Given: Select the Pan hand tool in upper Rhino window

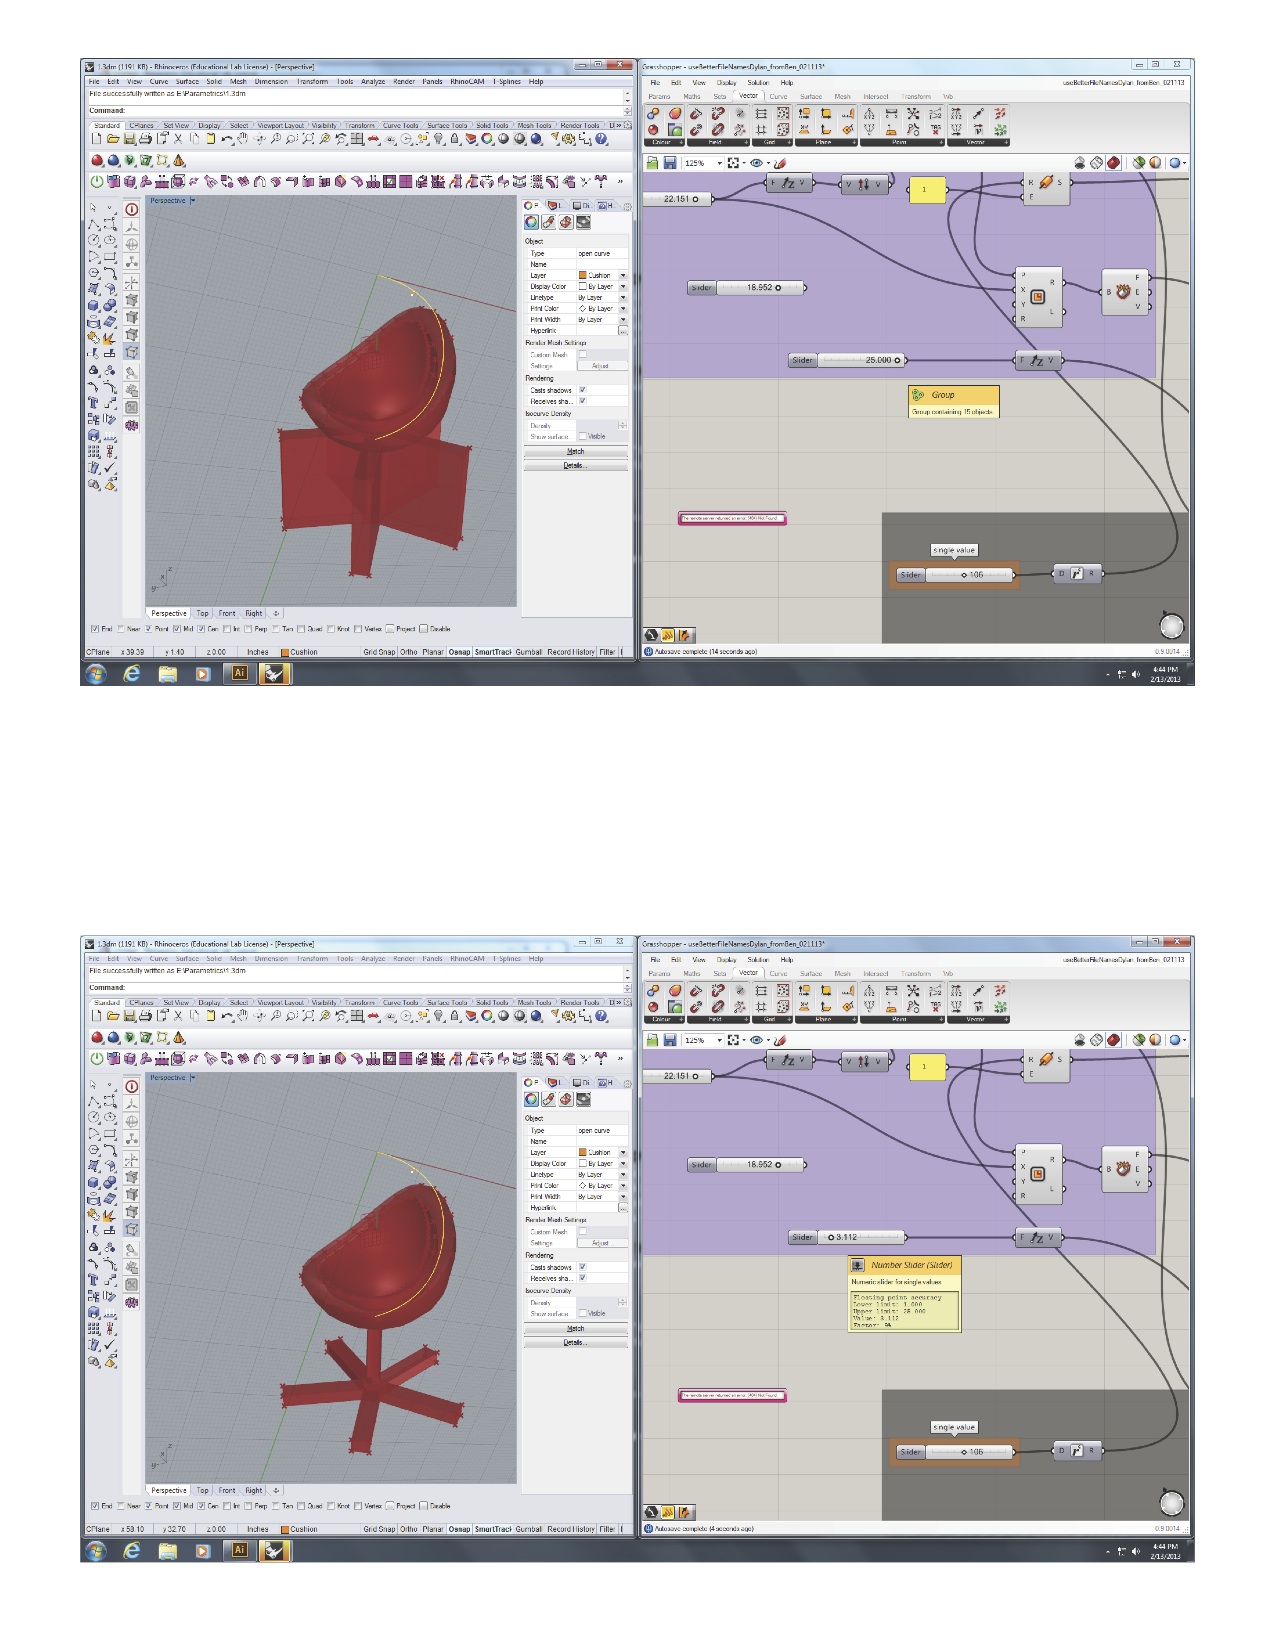Looking at the screenshot, I should [x=243, y=139].
